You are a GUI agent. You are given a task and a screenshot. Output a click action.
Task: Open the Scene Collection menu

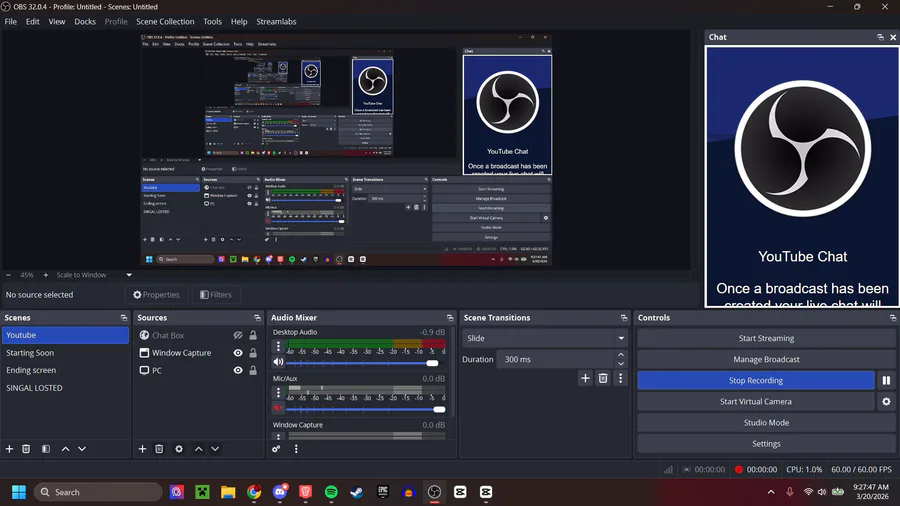165,21
